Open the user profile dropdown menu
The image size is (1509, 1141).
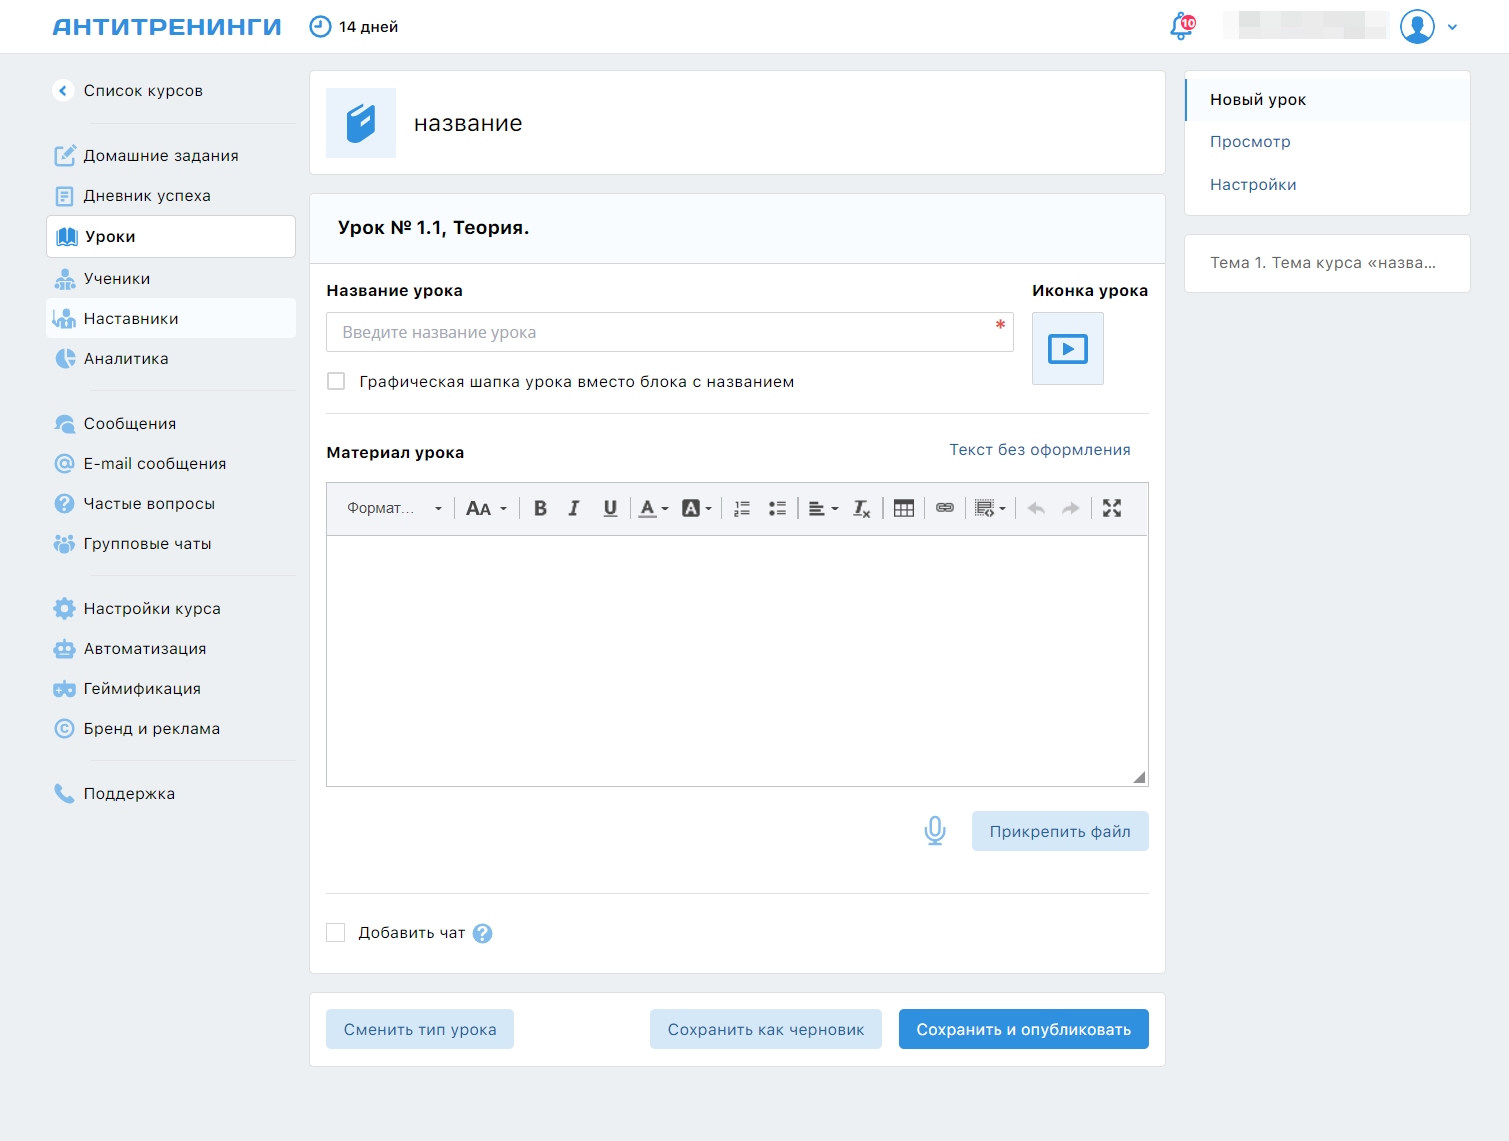[x=1429, y=27]
